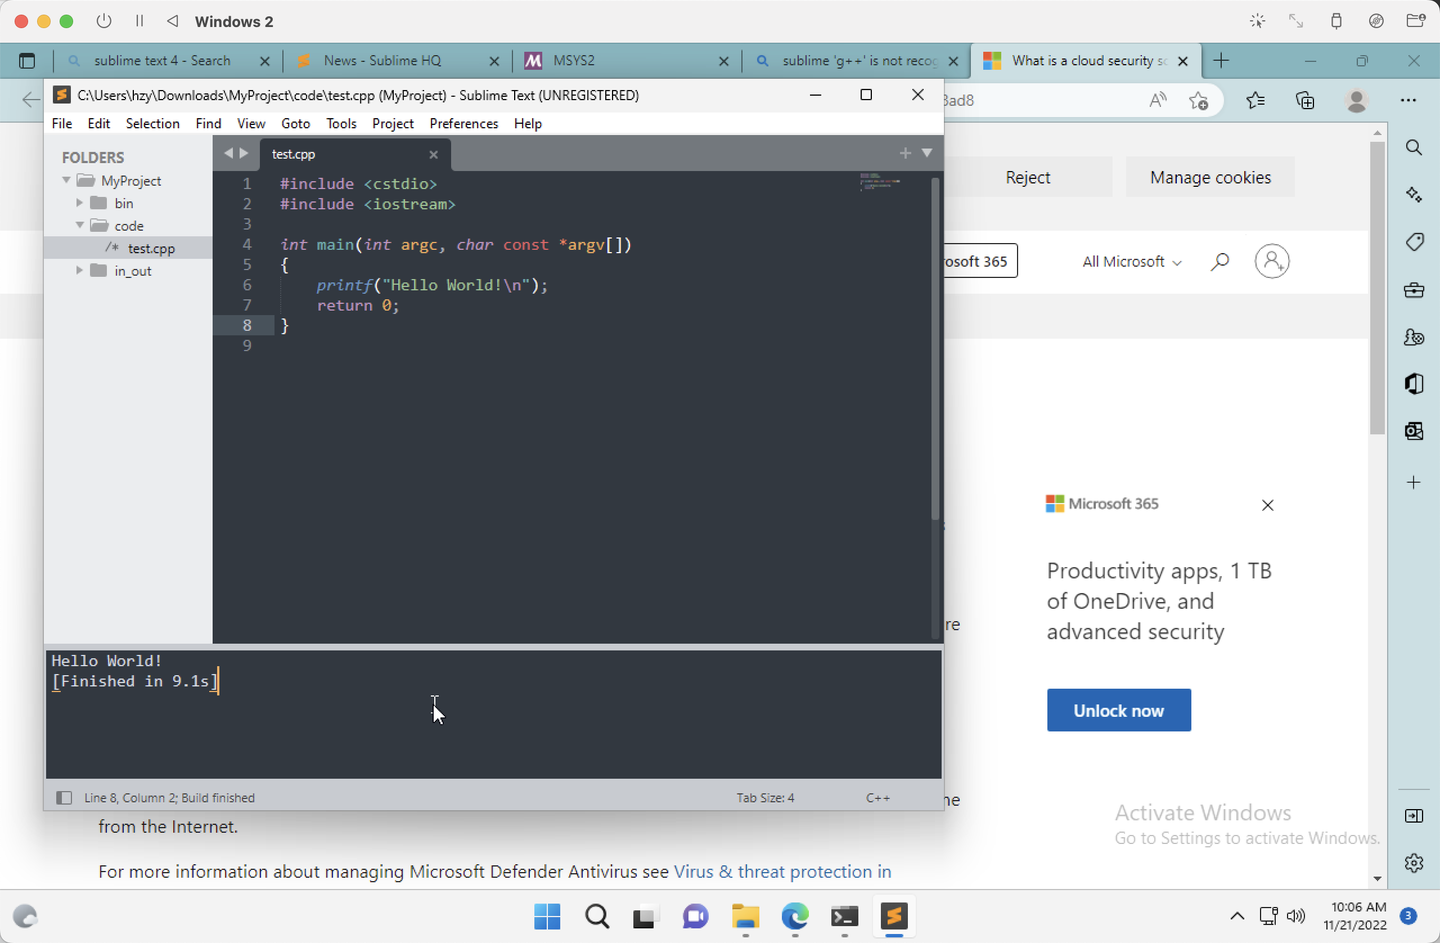Expand the in_out folder
Screen dimensions: 1440x943
click(80, 270)
